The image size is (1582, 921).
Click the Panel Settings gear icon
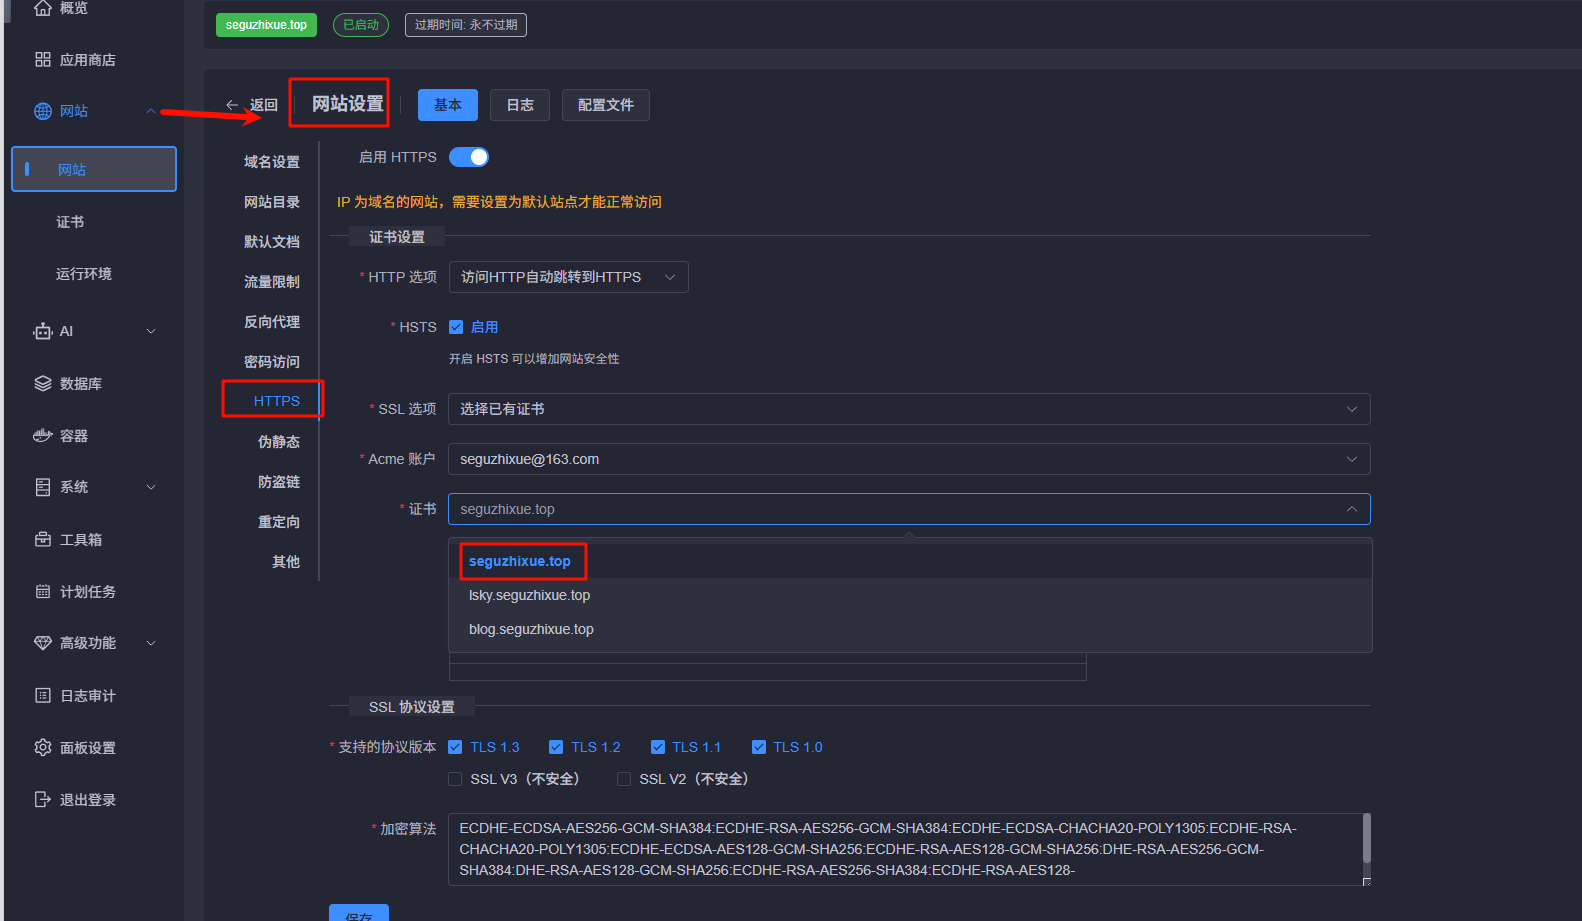click(x=42, y=748)
